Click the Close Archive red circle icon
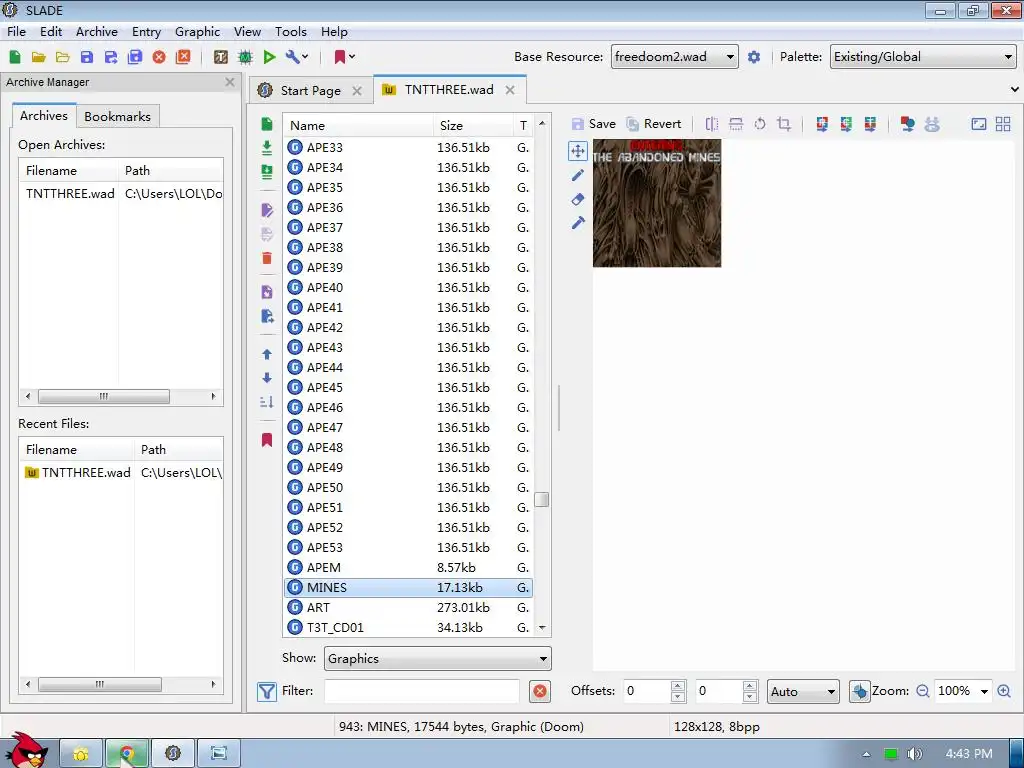This screenshot has height=768, width=1024. [x=159, y=57]
